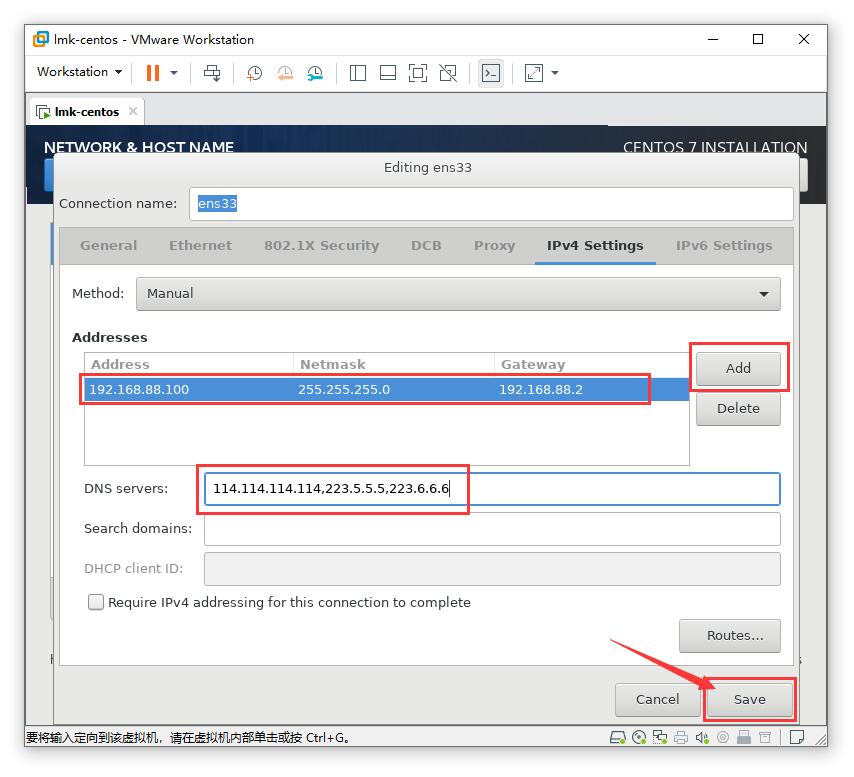Close the VMware Workstation window
This screenshot has height=777, width=854.
click(803, 39)
